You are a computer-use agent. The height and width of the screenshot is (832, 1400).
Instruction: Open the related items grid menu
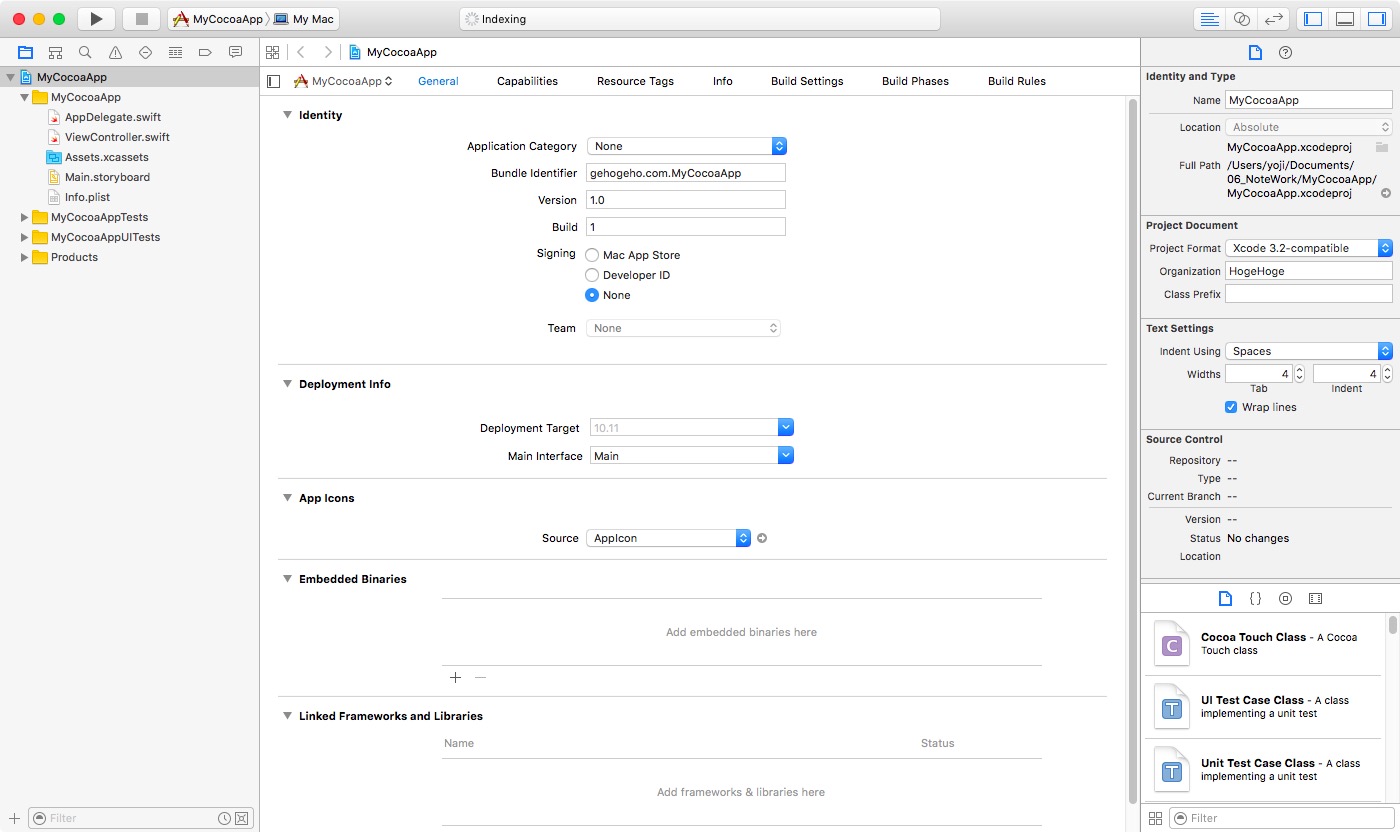coord(272,52)
